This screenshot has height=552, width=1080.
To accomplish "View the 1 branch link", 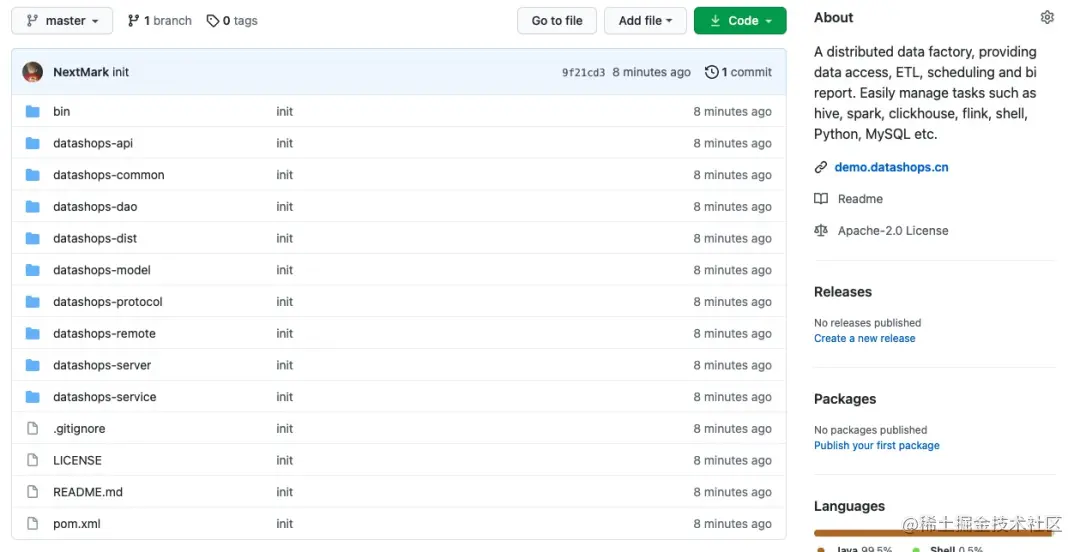I will point(160,21).
